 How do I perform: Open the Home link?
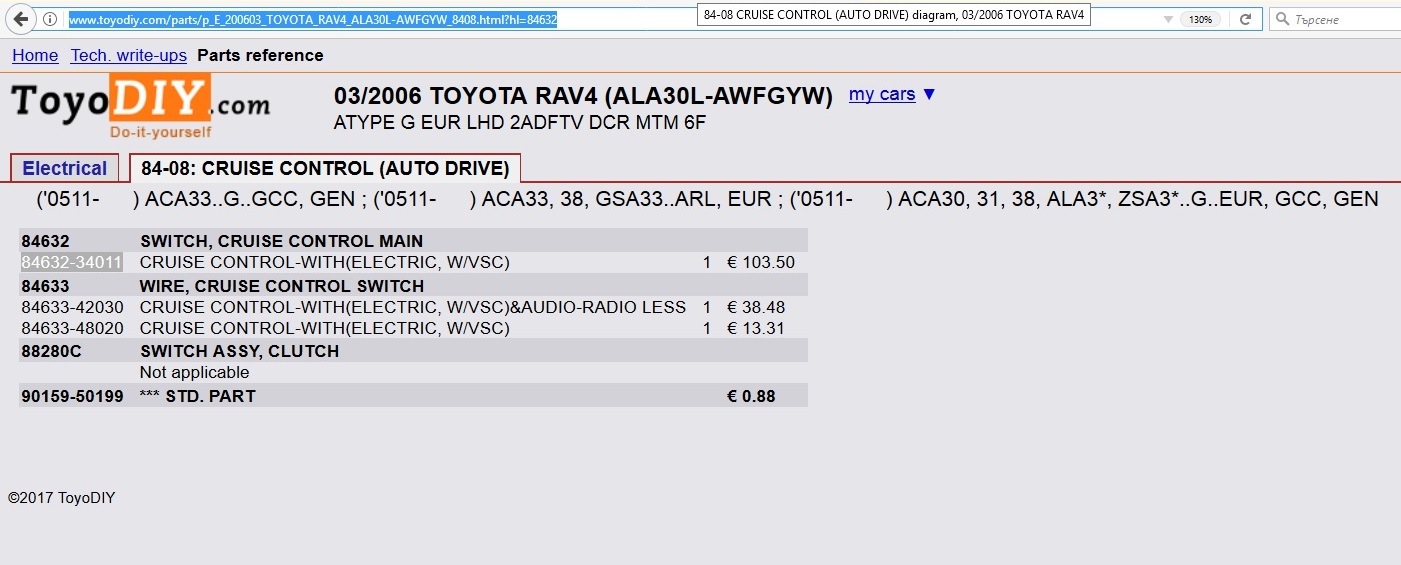(35, 55)
